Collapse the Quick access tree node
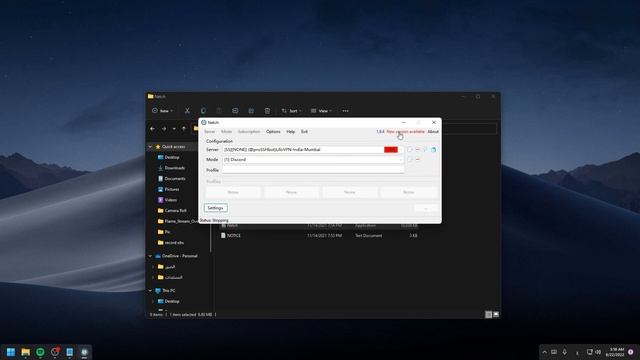Viewport: 640px width, 360px height. [x=151, y=147]
